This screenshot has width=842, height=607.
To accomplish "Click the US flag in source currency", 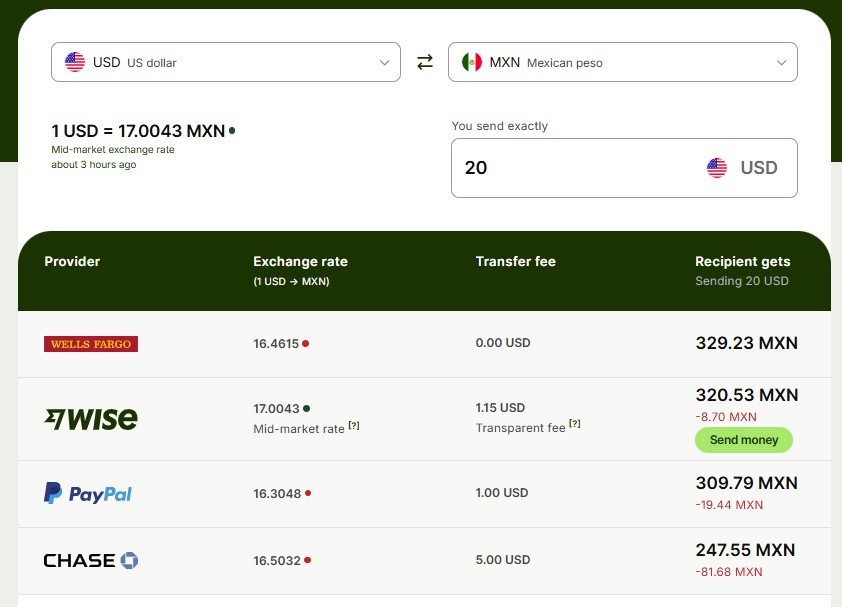I will tap(75, 62).
